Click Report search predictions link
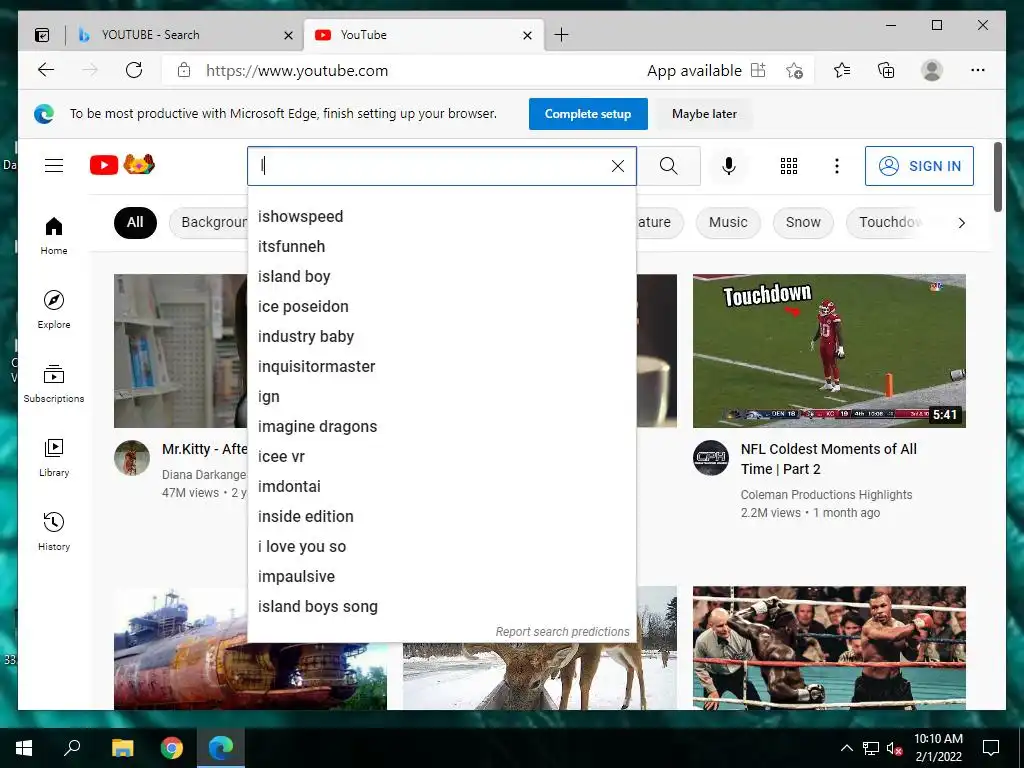This screenshot has width=1024, height=768. [562, 632]
